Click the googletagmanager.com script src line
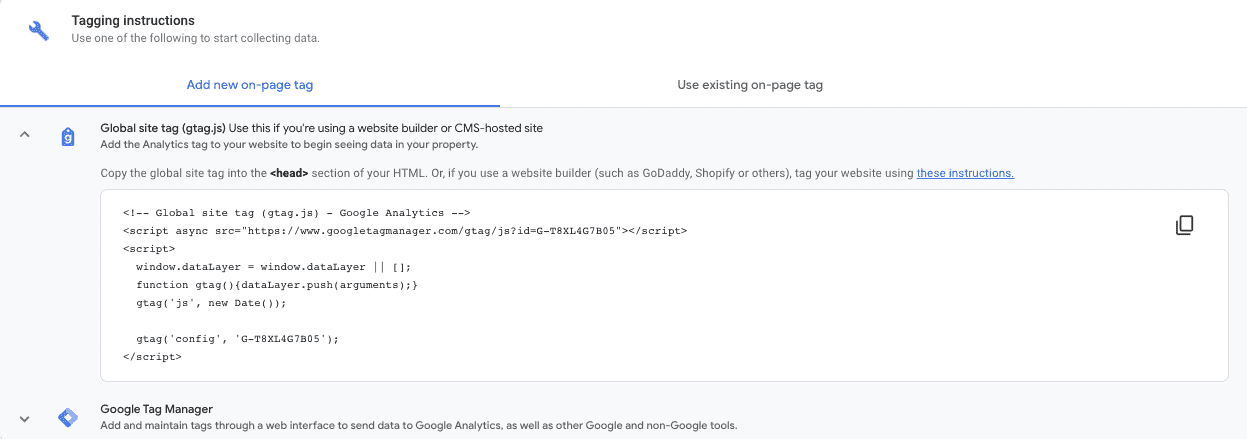The height and width of the screenshot is (439, 1247). [x=405, y=231]
